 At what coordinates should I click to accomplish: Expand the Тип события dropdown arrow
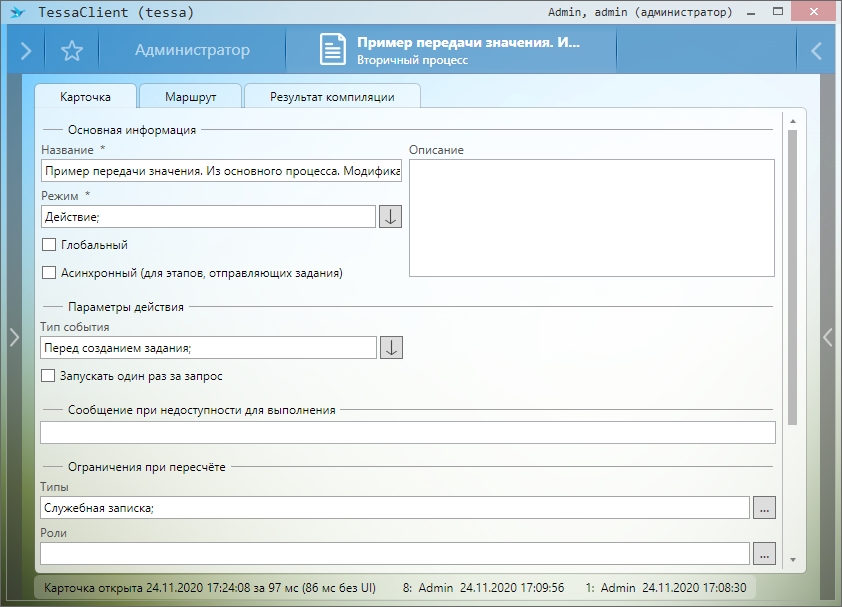tap(392, 347)
